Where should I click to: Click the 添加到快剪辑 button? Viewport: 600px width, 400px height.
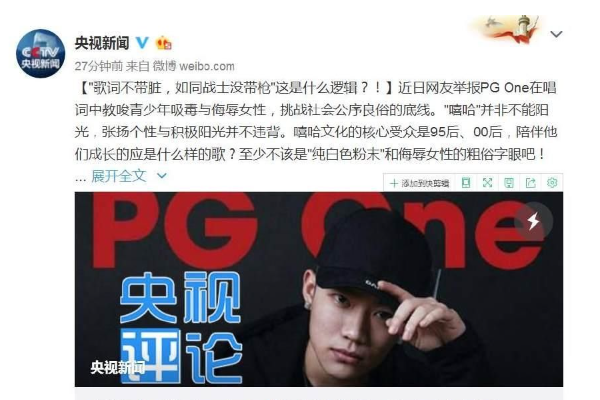coord(419,183)
